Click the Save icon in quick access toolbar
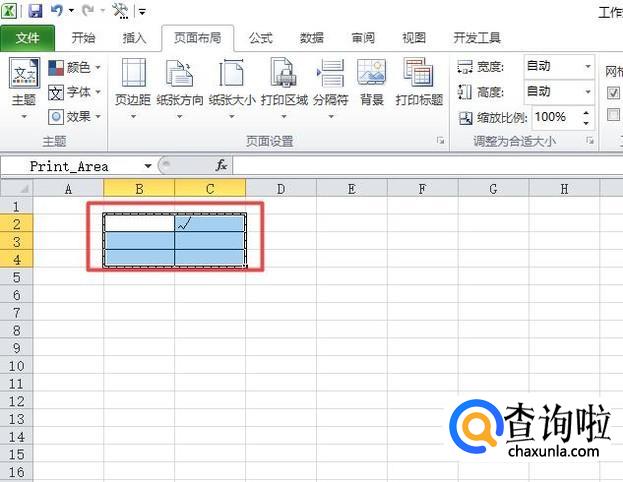Viewport: 623px width, 482px height. 35,11
